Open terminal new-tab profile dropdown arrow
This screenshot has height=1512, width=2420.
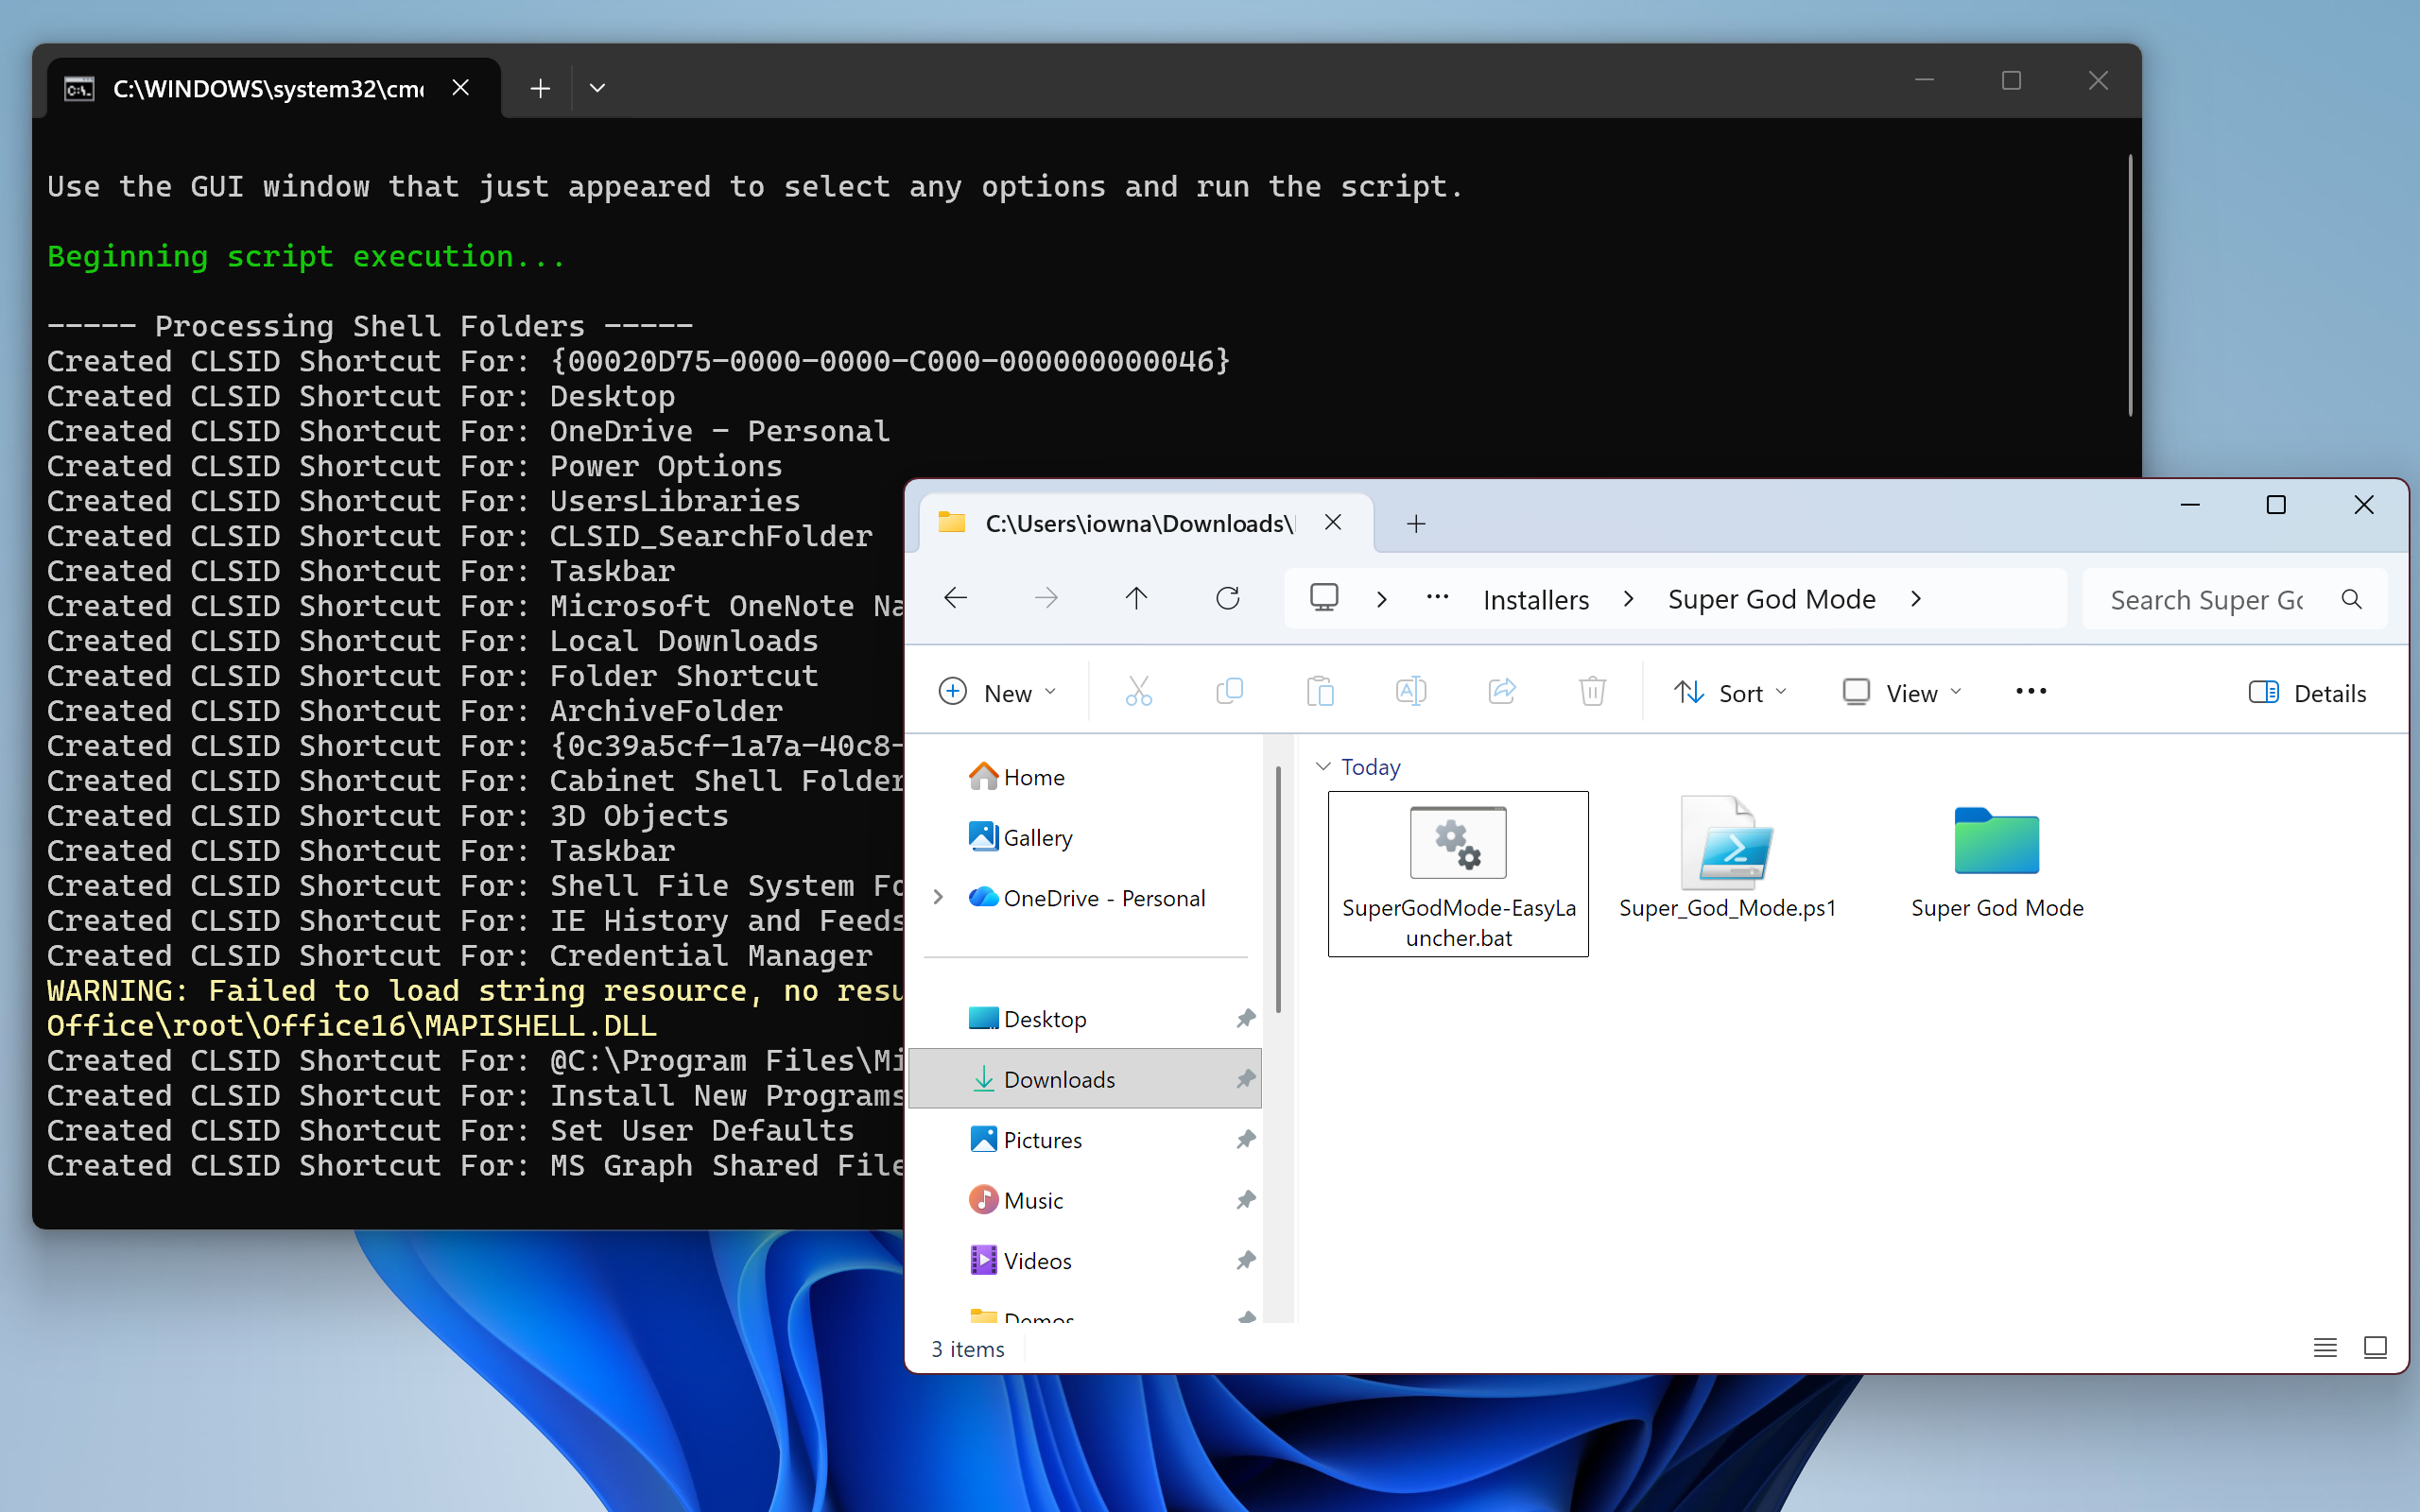click(597, 88)
